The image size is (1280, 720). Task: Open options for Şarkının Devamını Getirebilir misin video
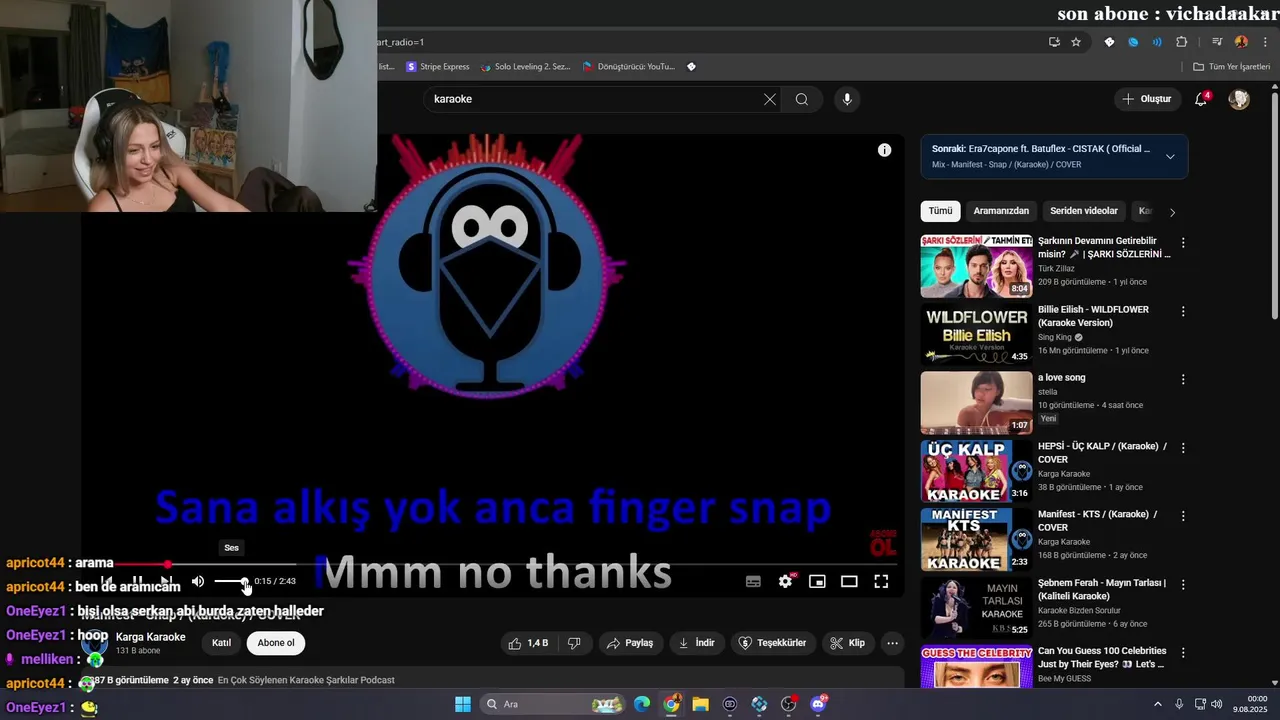1183,243
